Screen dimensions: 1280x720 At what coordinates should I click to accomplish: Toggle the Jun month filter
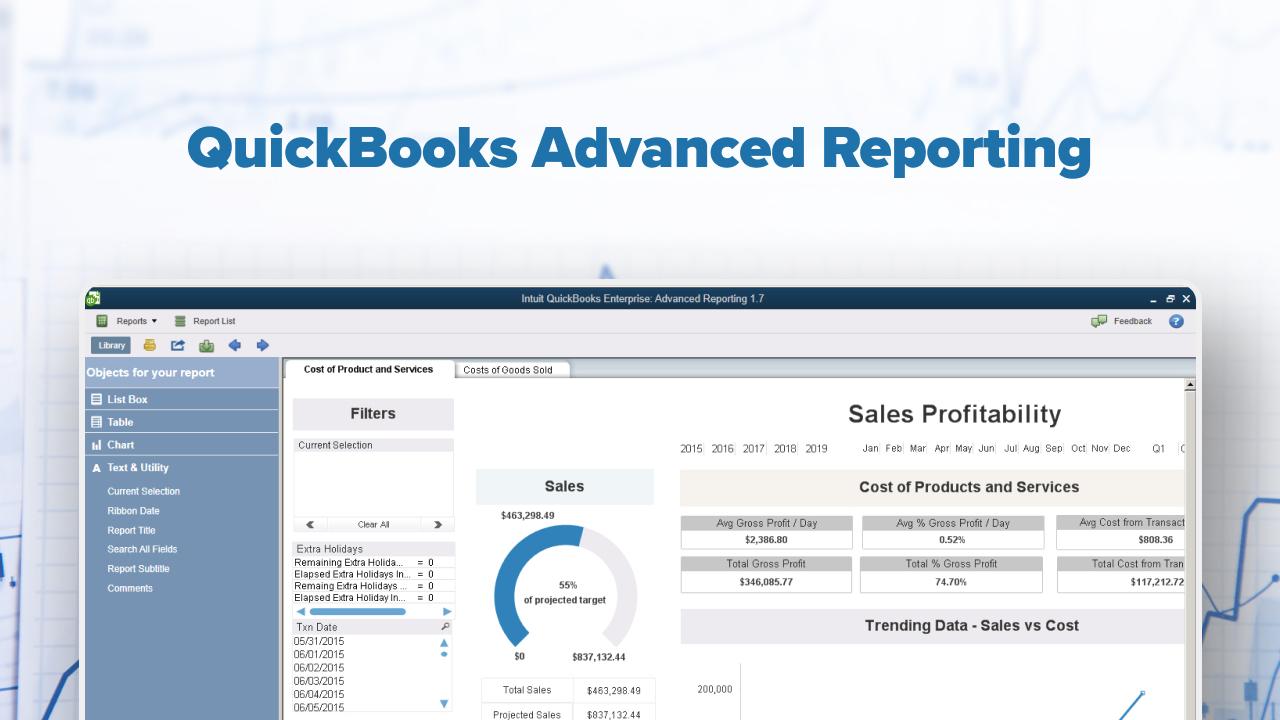click(x=988, y=449)
